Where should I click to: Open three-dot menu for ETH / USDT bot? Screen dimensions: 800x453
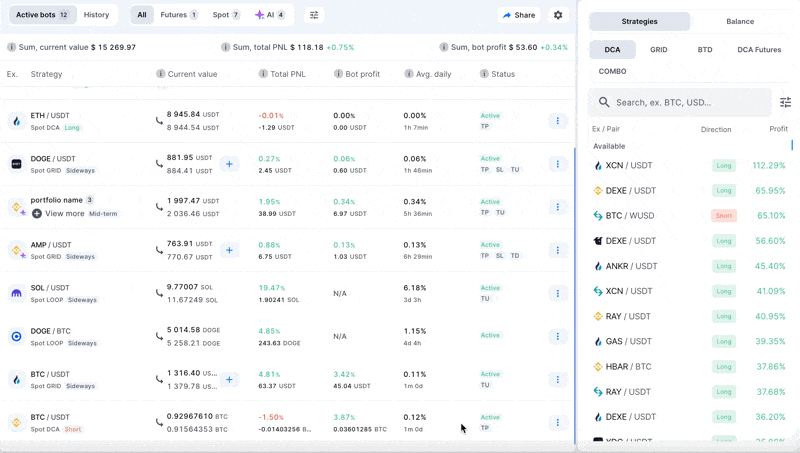[x=558, y=121]
